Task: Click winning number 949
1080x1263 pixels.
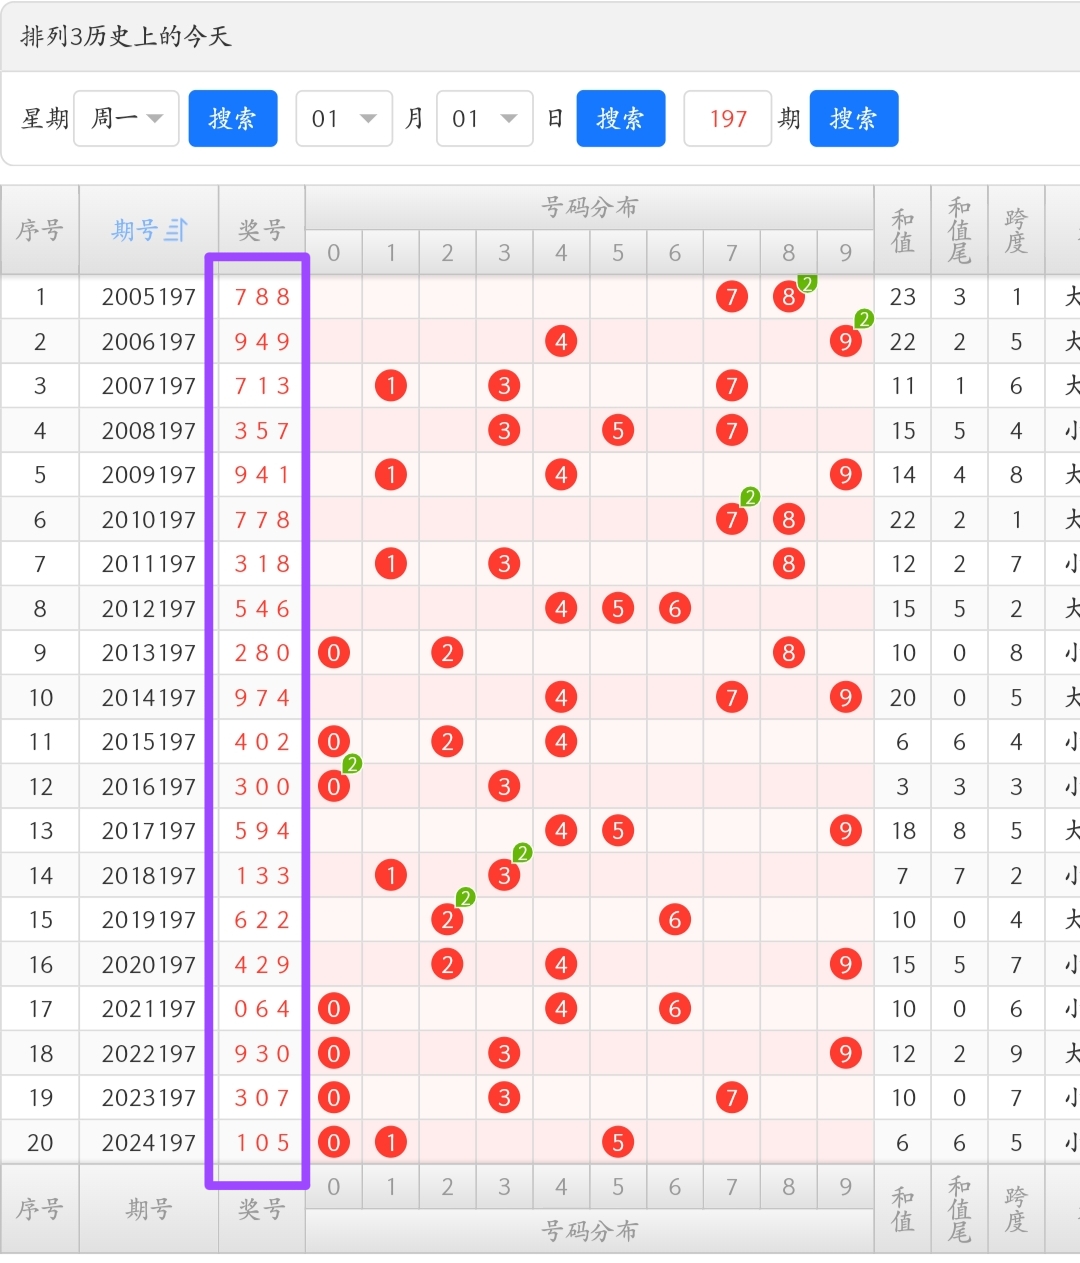Action: 262,342
